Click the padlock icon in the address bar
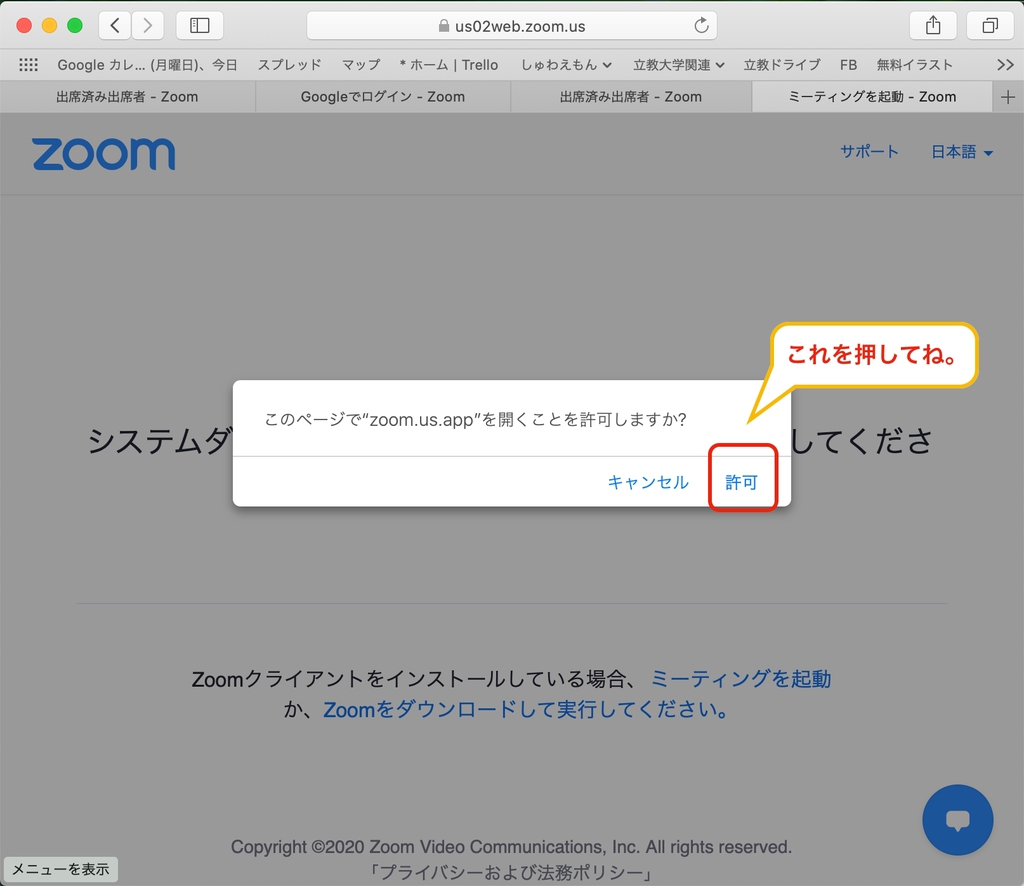Image resolution: width=1024 pixels, height=886 pixels. tap(444, 25)
